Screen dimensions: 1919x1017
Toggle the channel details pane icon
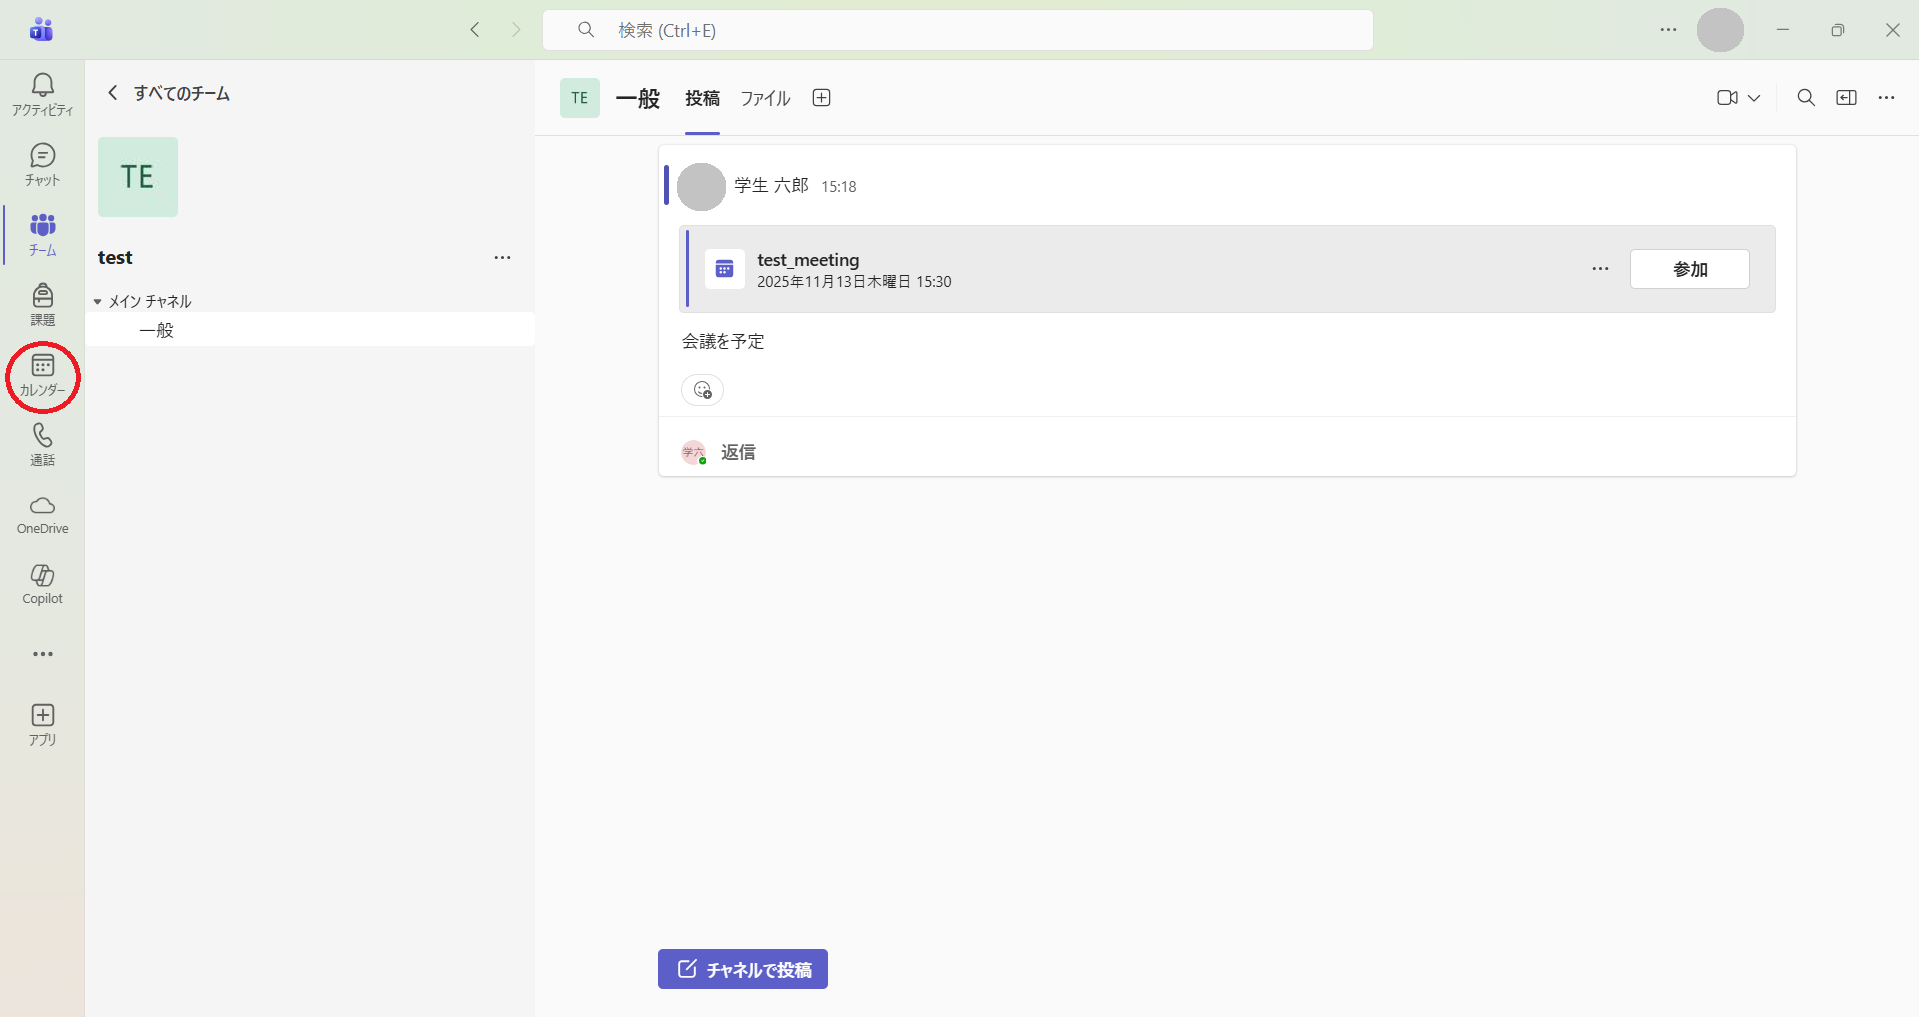click(1846, 98)
